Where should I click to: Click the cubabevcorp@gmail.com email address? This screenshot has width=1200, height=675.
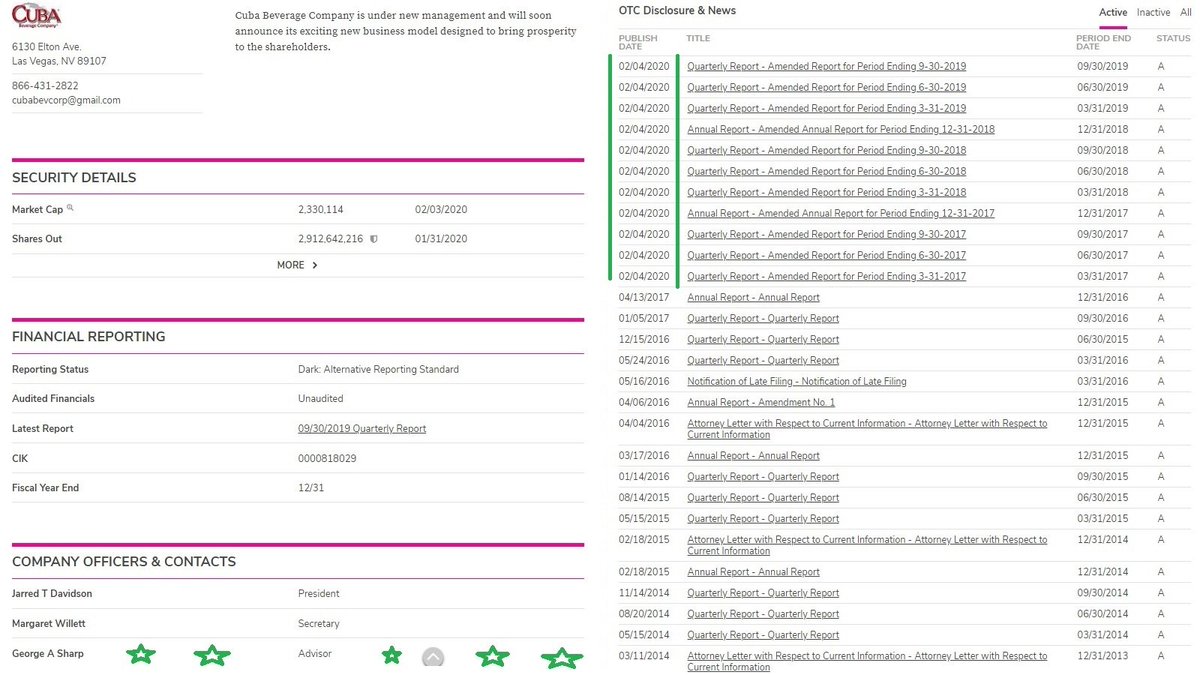tap(66, 100)
